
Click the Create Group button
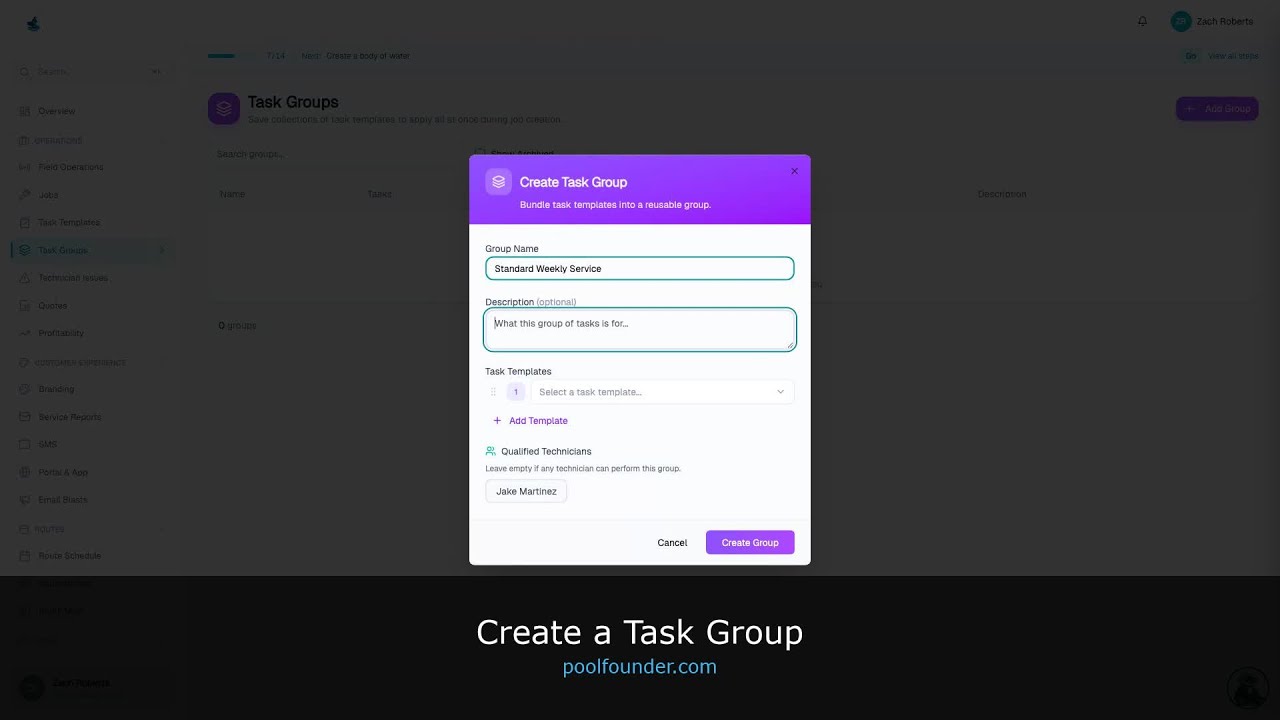(x=750, y=542)
